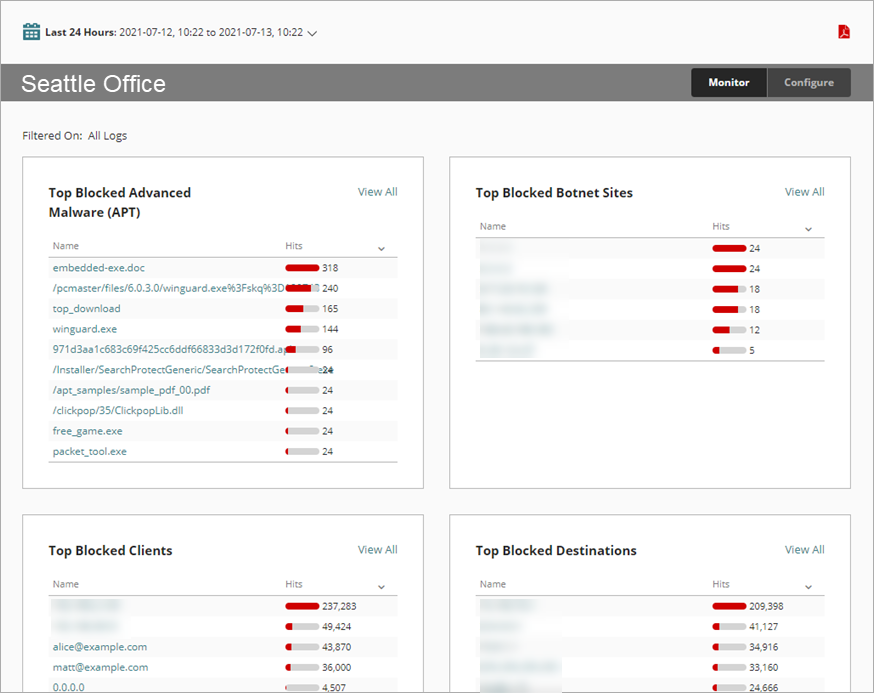Screen dimensions: 874x693
Task: Open the Hits column dropdown in Advanced Malware panel
Action: pos(380,246)
